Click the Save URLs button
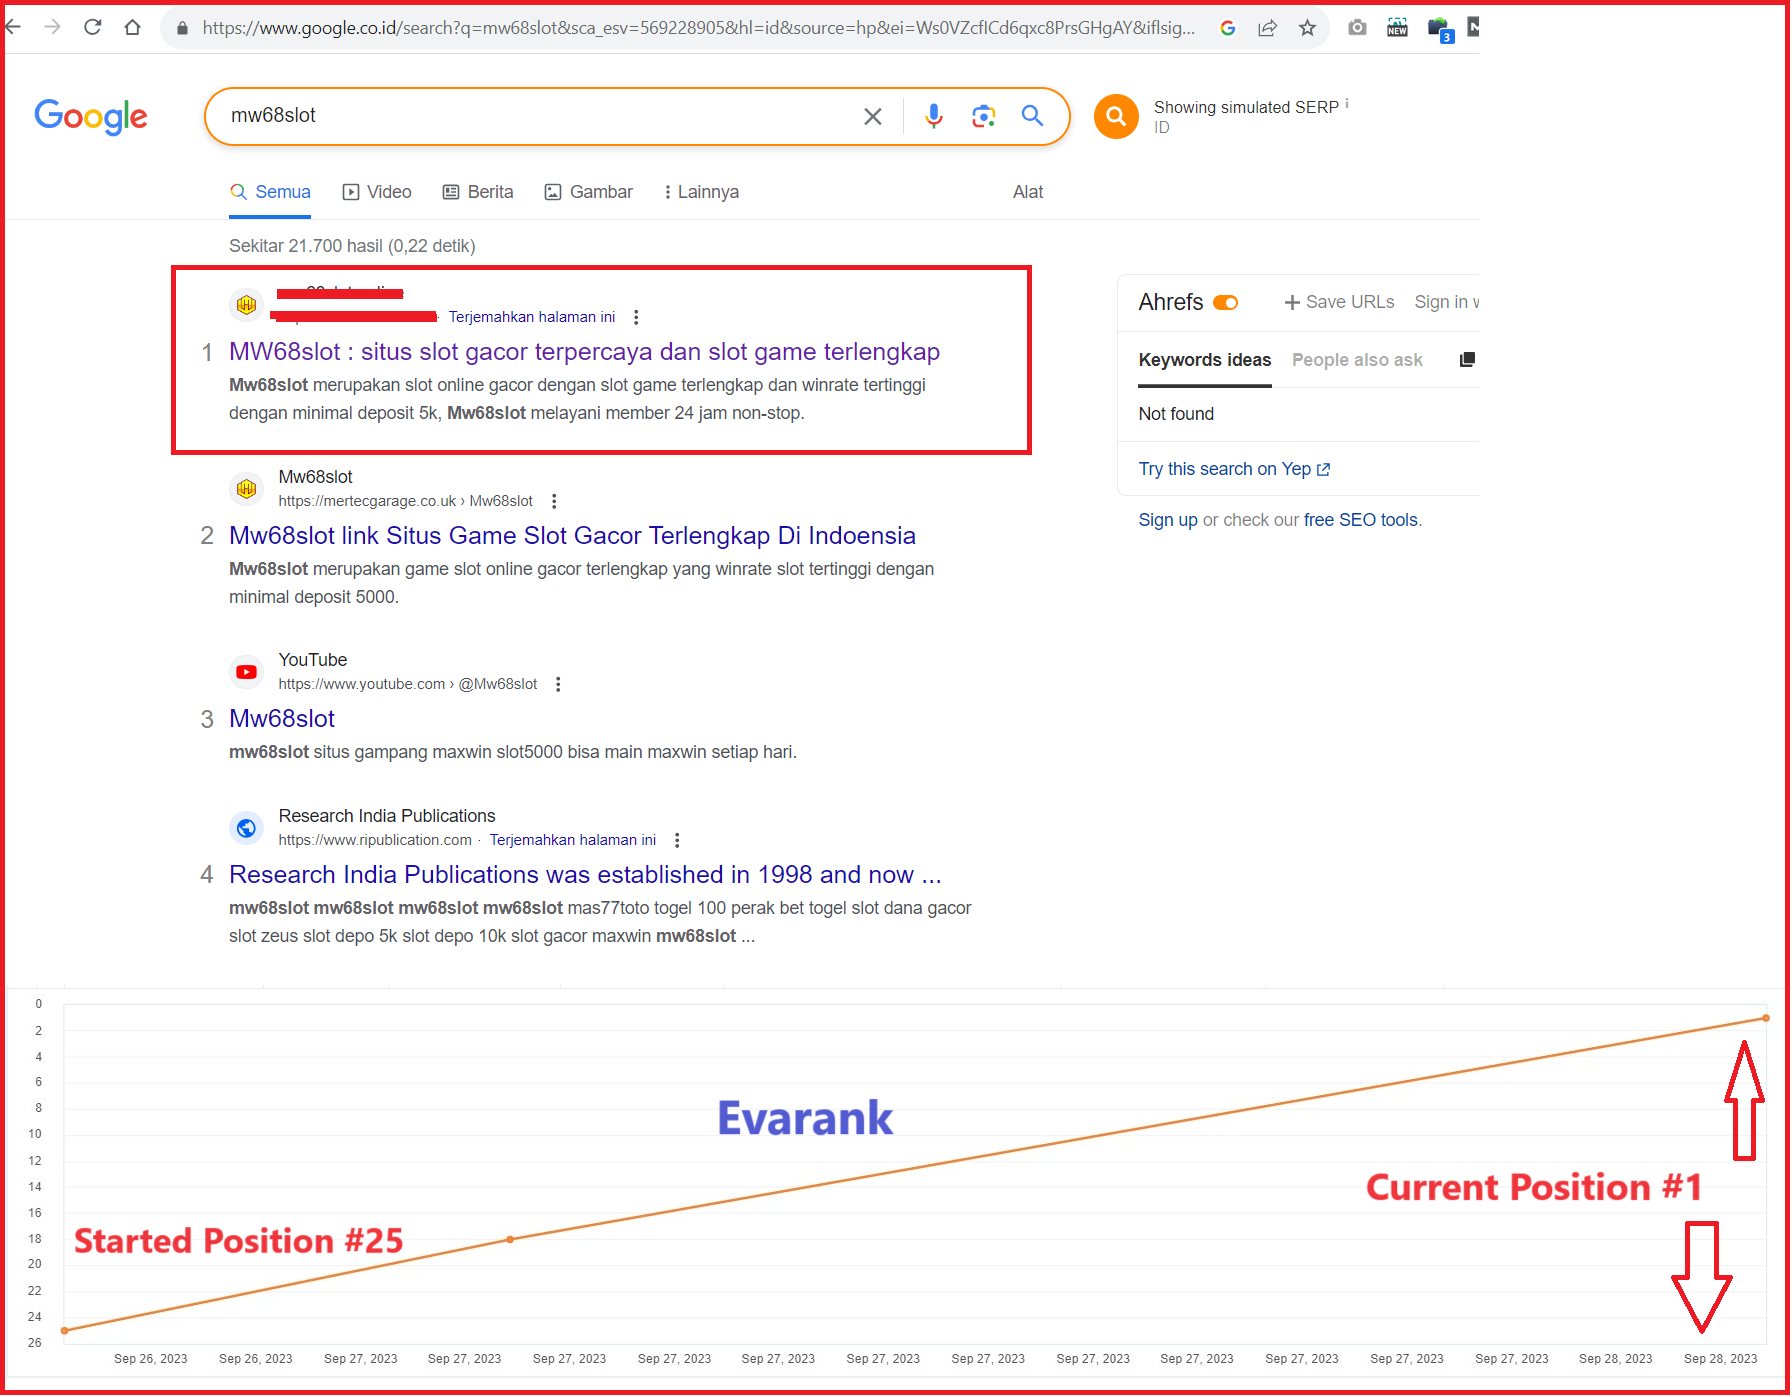The image size is (1792, 1397). pyautogui.click(x=1339, y=302)
